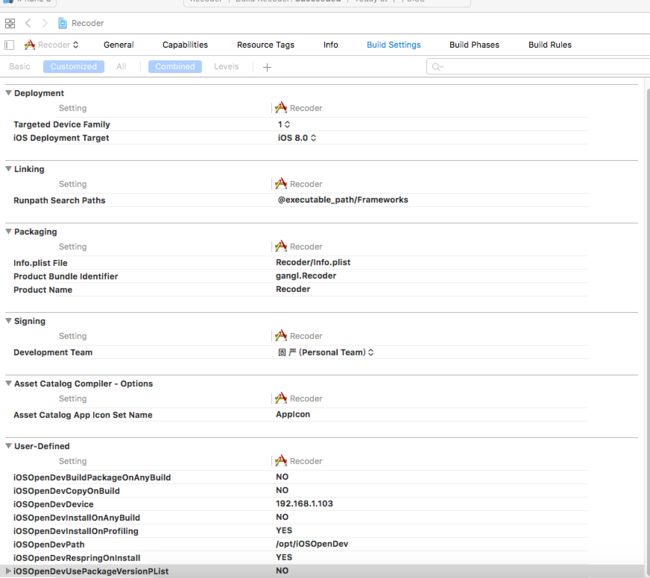Collapse the Deployment section
The image size is (650, 578).
tap(8, 93)
